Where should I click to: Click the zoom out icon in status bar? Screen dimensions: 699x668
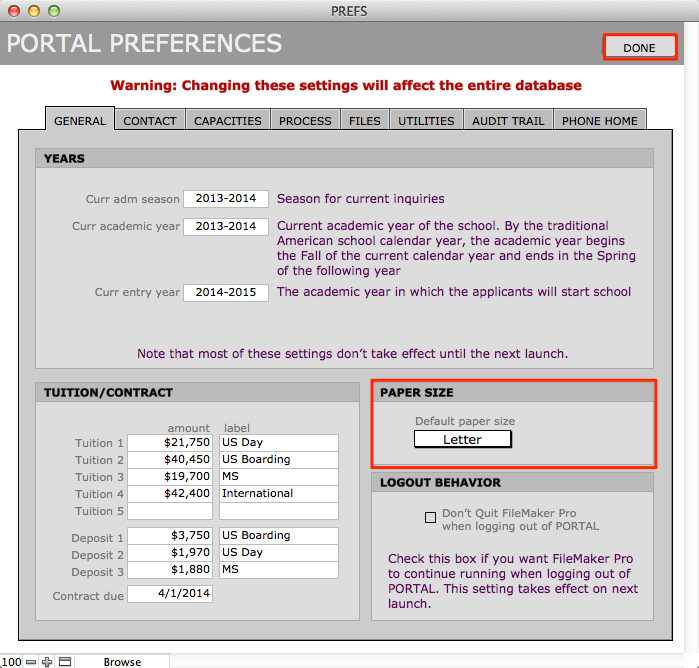coord(31,662)
